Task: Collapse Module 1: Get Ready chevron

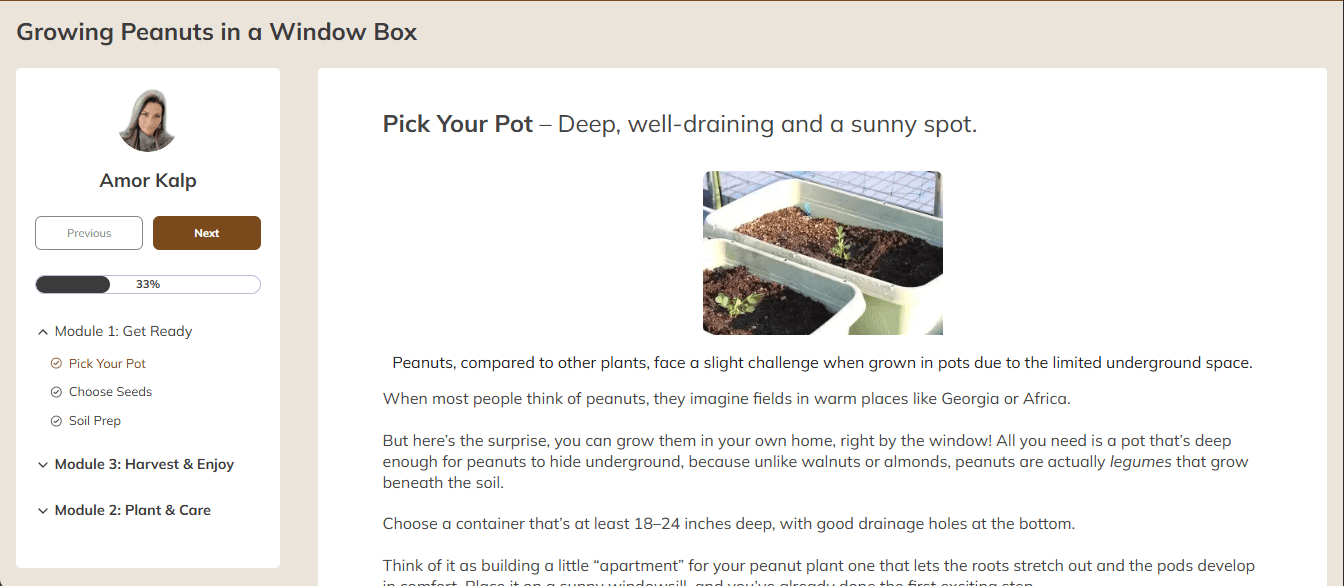Action: 43,332
